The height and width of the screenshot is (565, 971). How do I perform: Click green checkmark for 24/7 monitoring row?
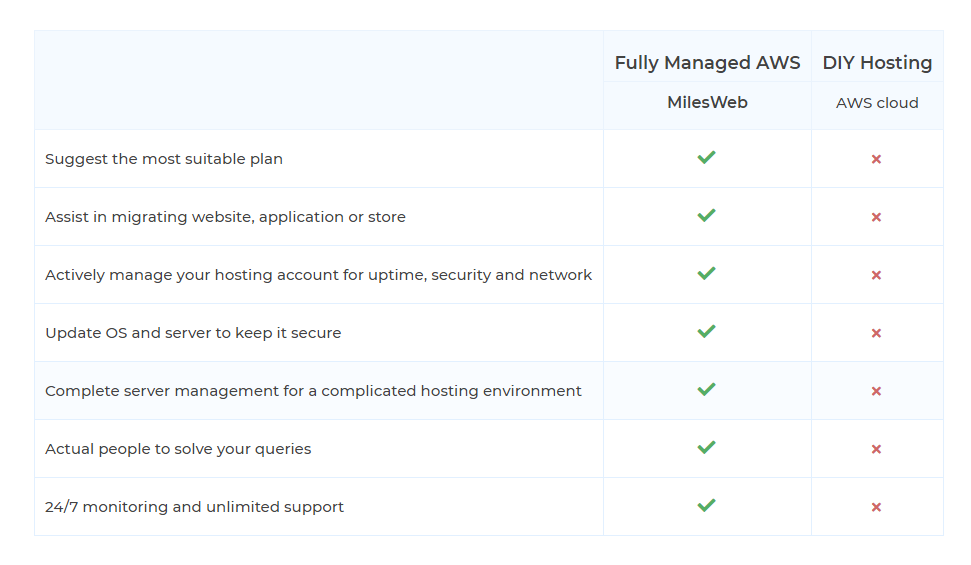(707, 505)
